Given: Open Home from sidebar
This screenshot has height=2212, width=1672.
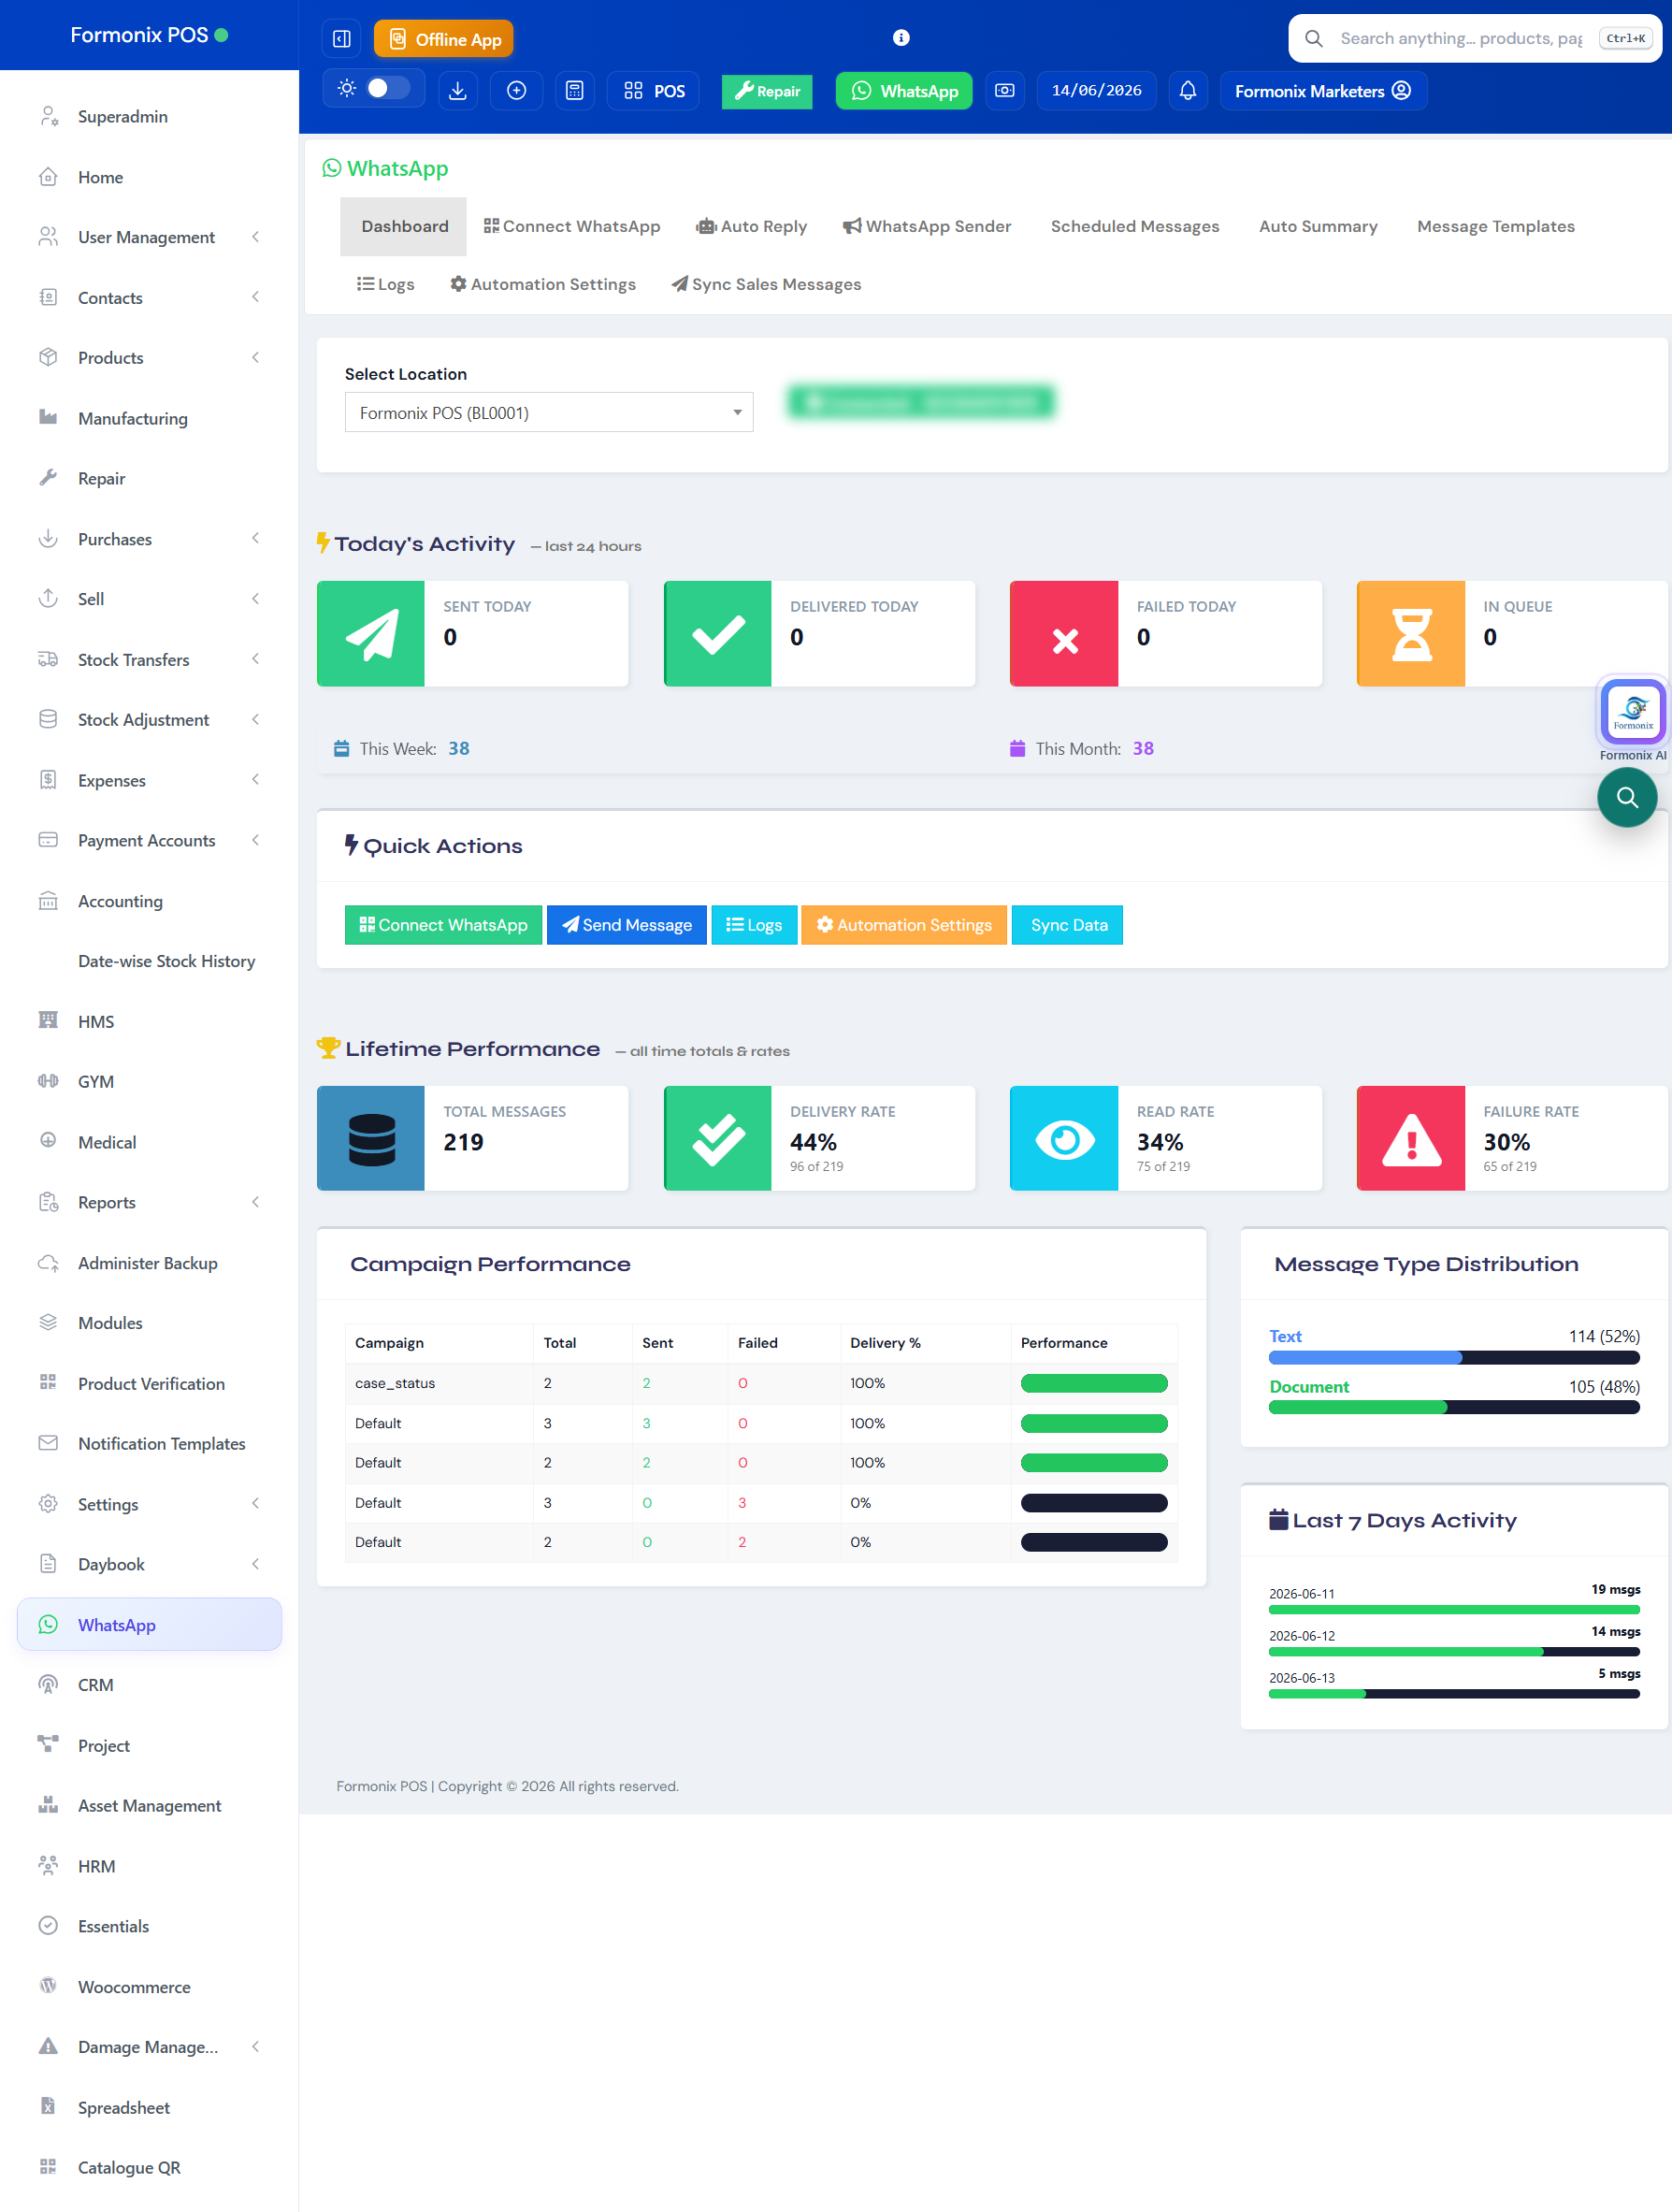Looking at the screenshot, I should 149,177.
